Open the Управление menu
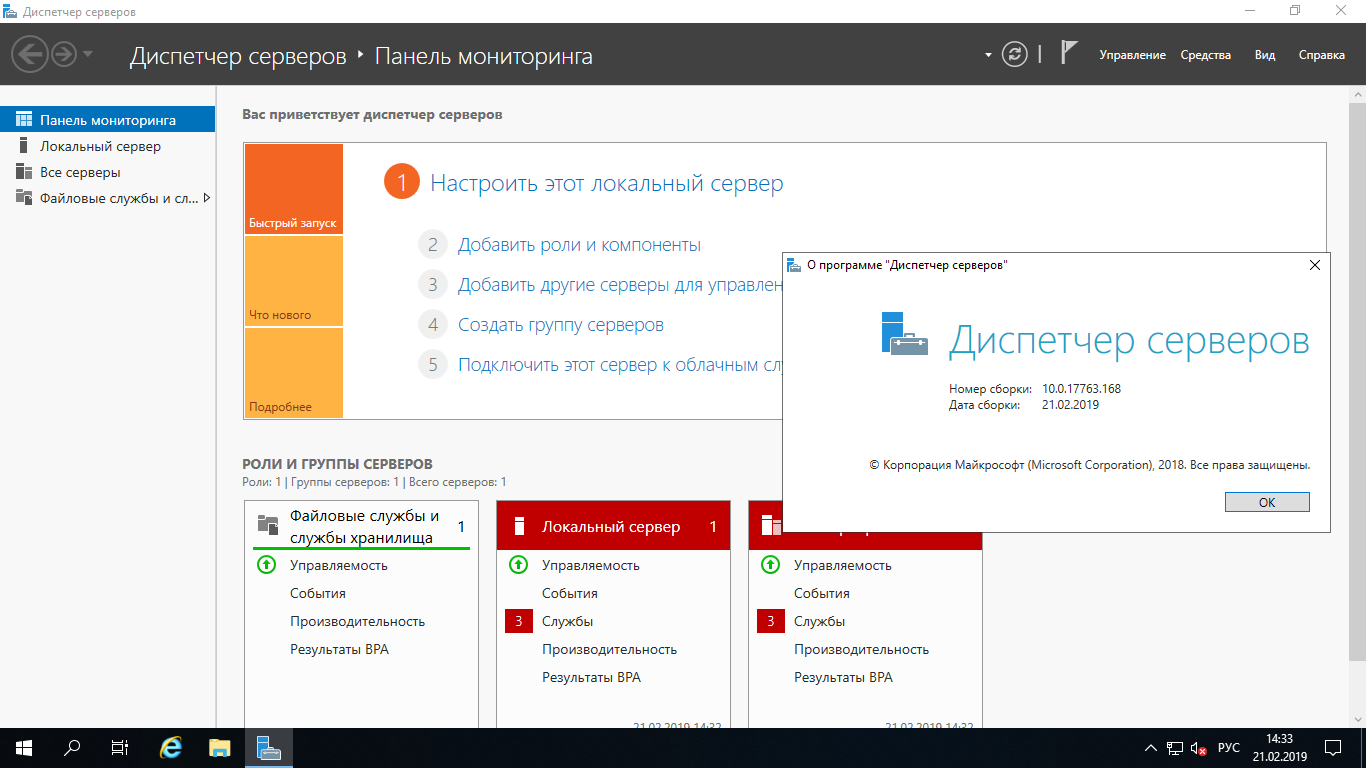 tap(1132, 55)
